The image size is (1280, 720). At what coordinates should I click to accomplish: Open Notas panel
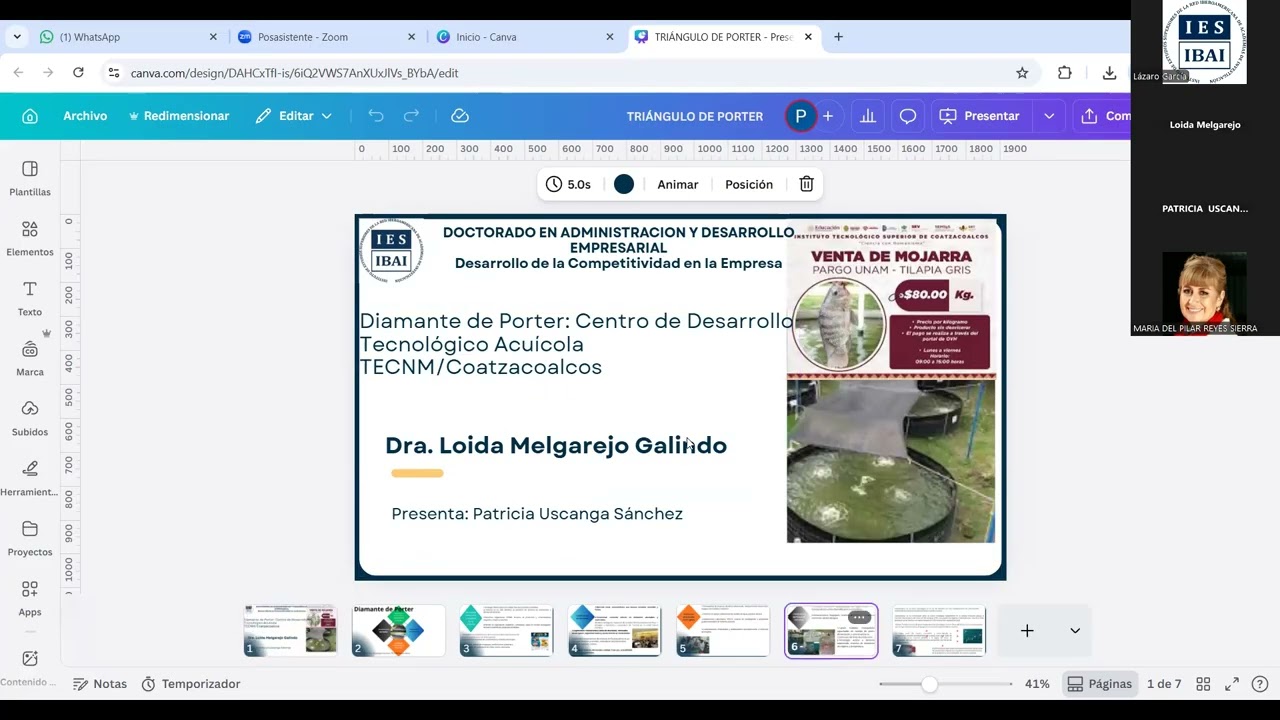100,684
